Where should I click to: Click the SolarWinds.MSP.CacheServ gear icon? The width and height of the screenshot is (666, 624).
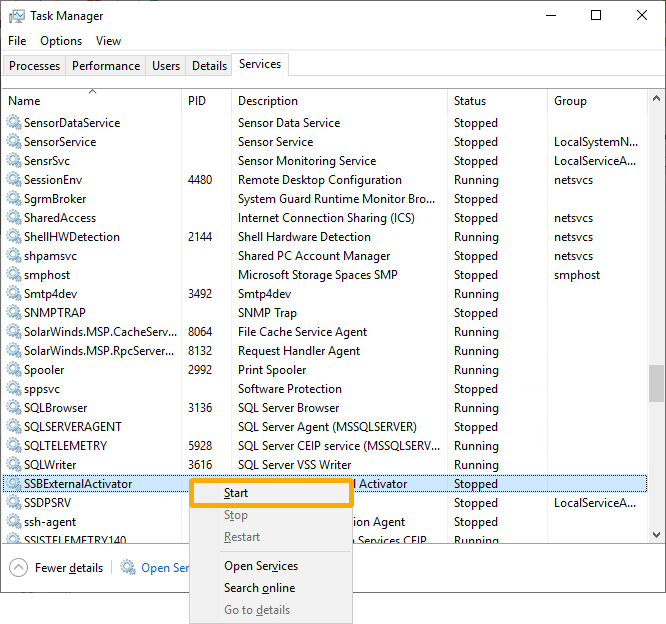[x=14, y=331]
